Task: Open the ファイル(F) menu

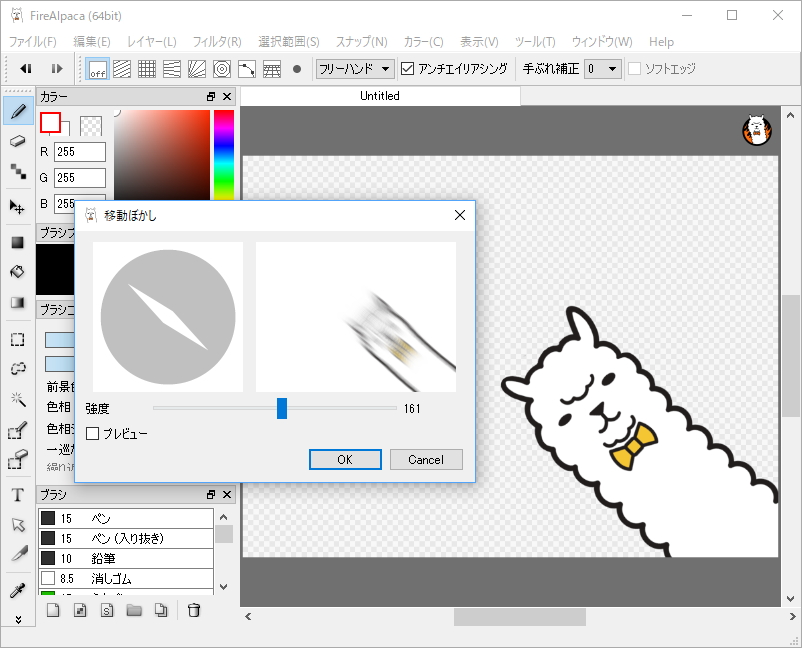Action: tap(32, 41)
